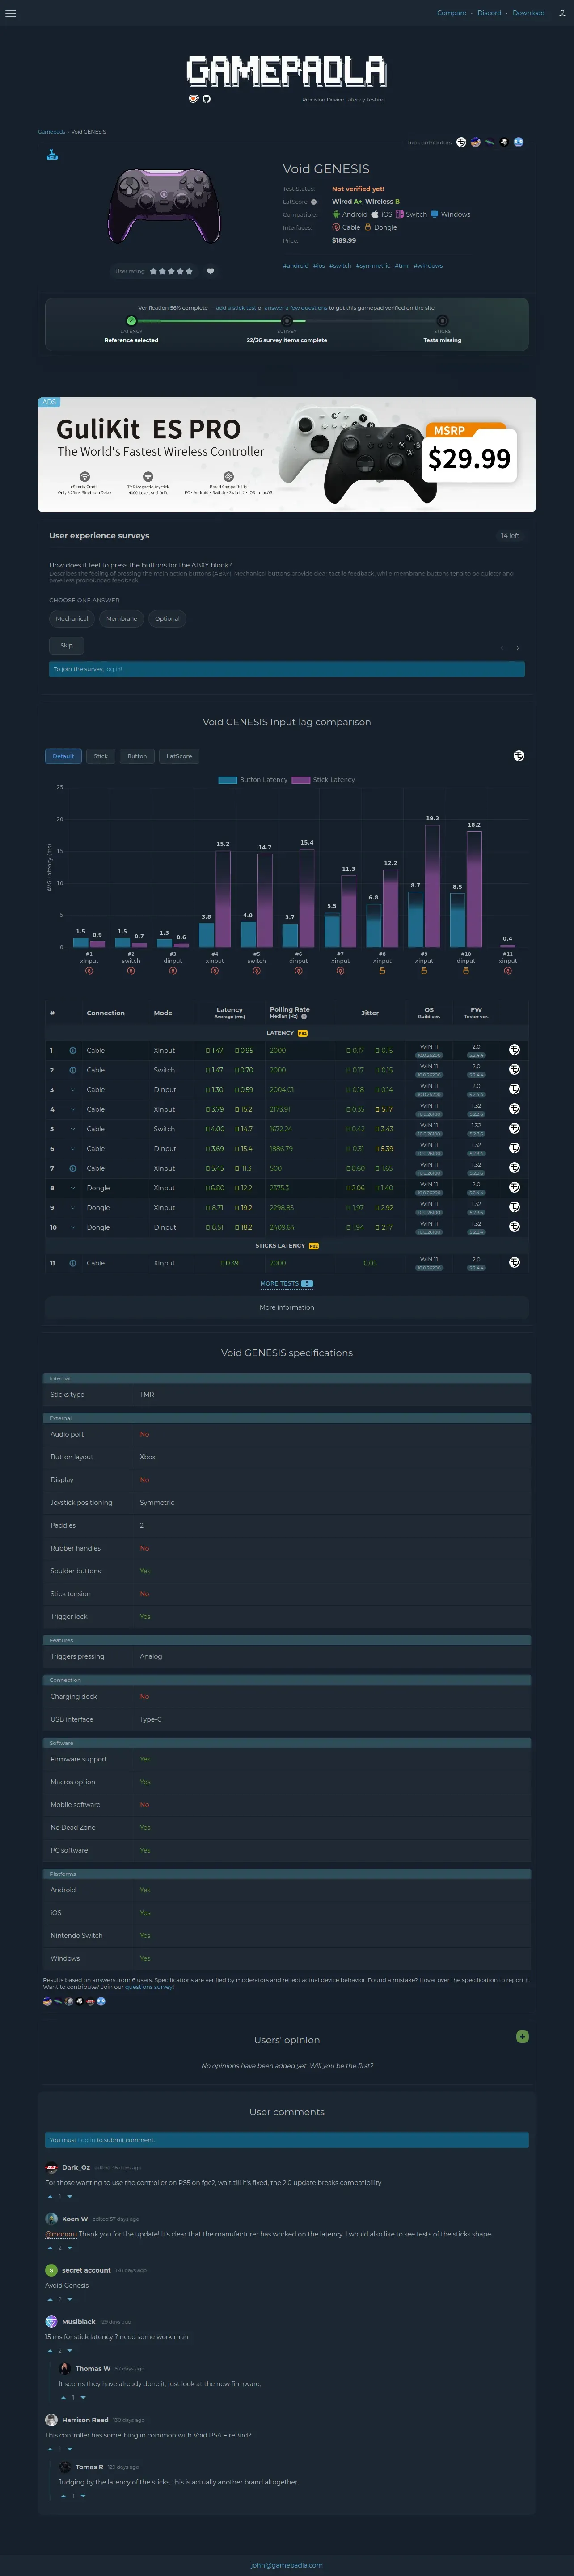Image resolution: width=574 pixels, height=2576 pixels.
Task: Upvote the Harrison Reed comment
Action: pos(49,2449)
